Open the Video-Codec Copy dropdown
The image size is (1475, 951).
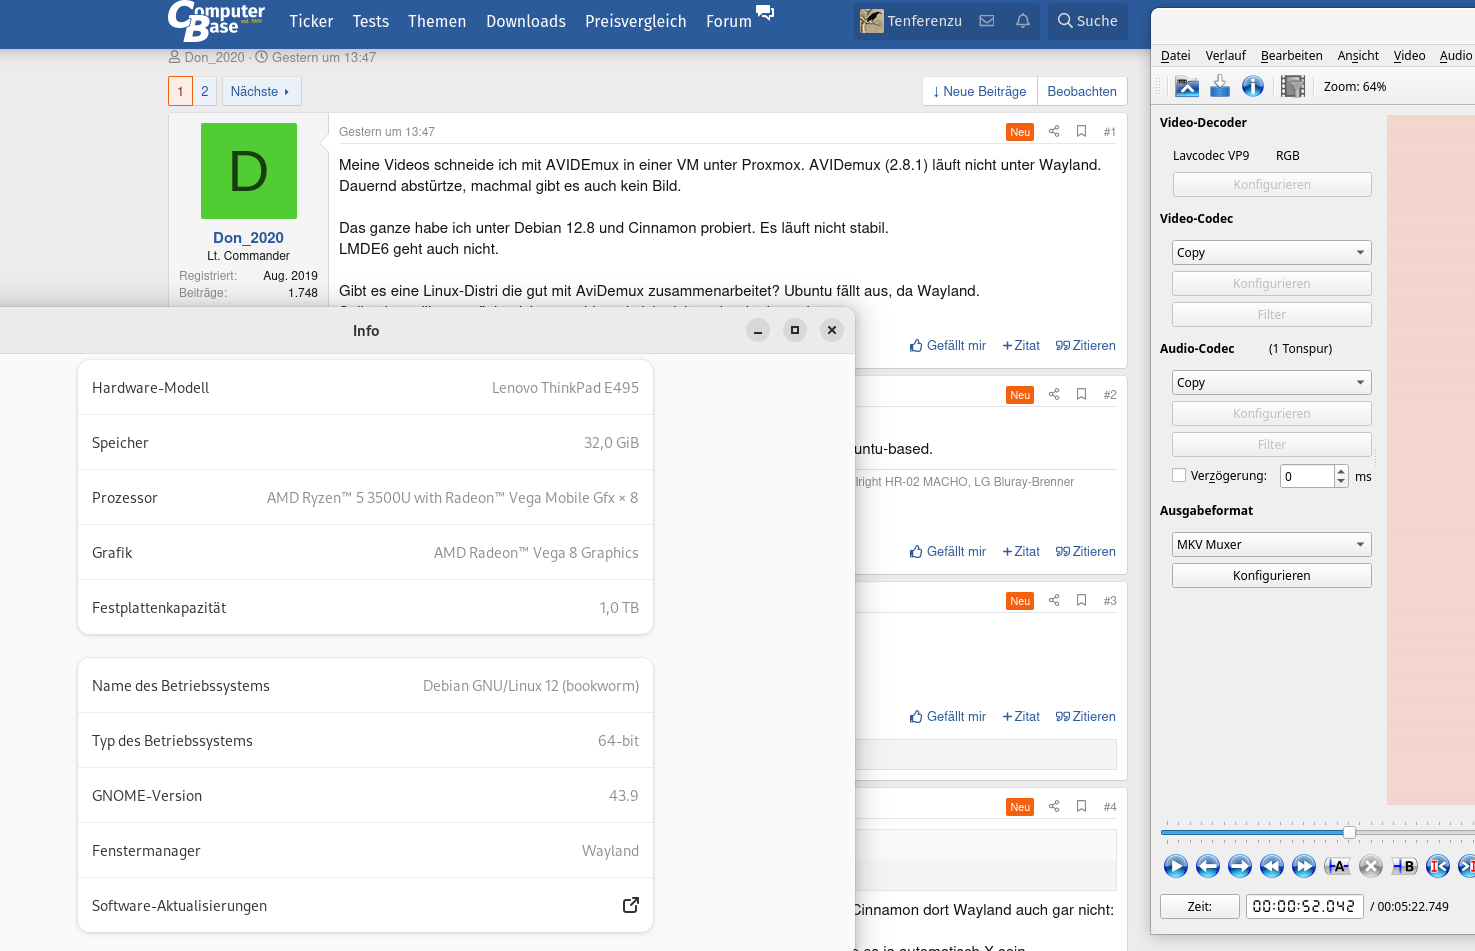tap(1272, 253)
